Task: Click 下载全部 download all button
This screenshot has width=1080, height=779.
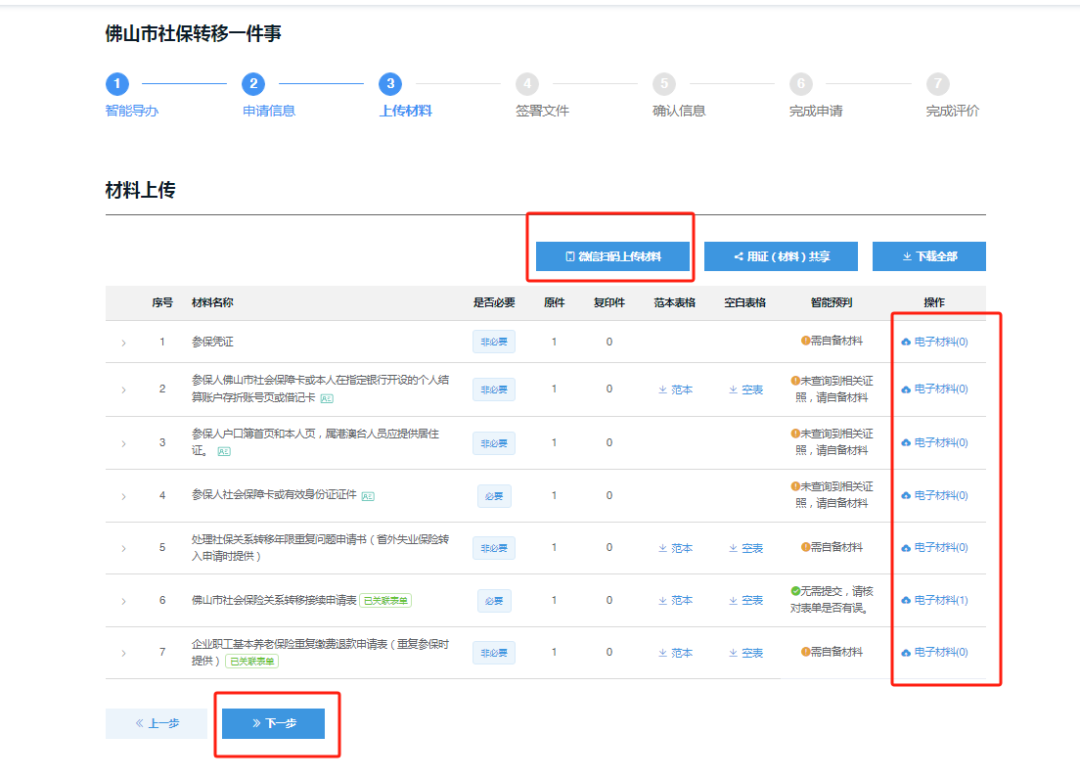Action: [929, 257]
